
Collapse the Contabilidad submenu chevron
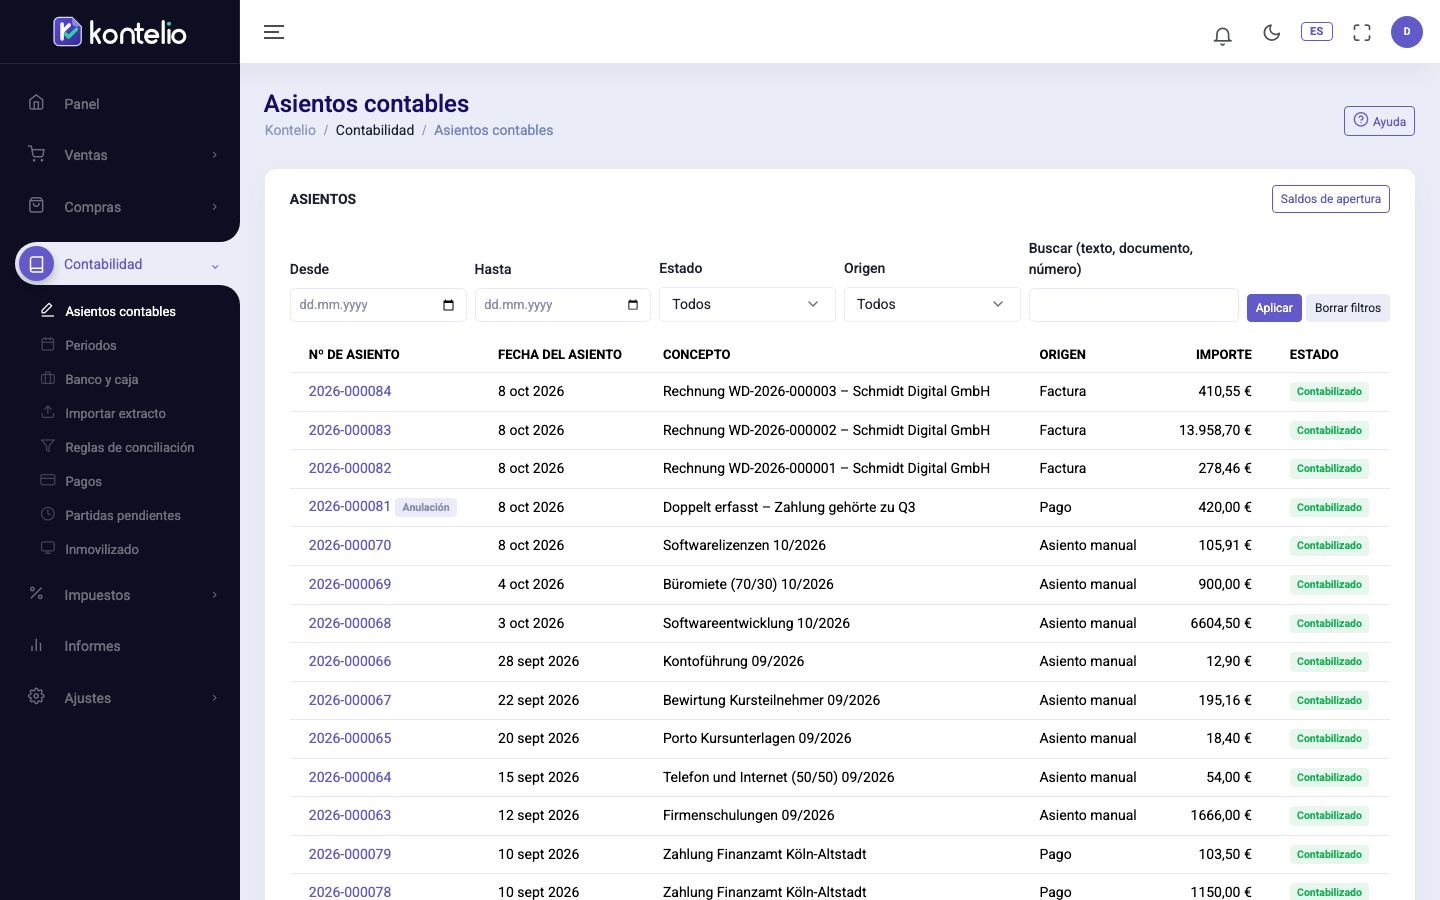(x=214, y=266)
